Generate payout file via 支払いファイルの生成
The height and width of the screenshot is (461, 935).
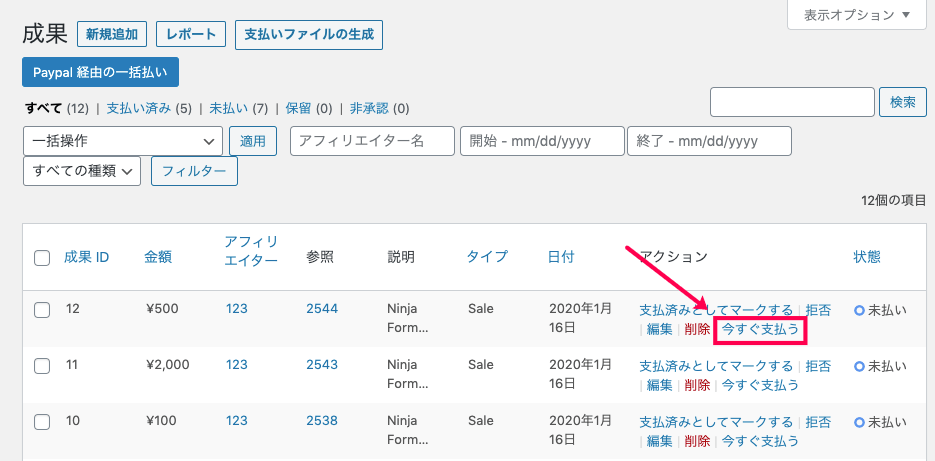(x=309, y=35)
